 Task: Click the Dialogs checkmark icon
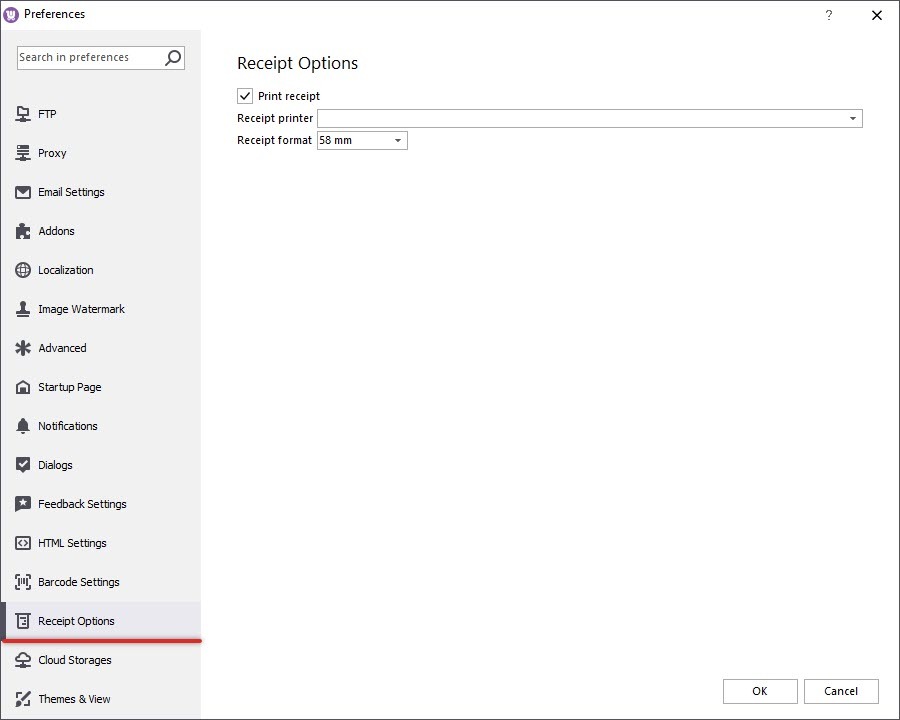tap(23, 465)
